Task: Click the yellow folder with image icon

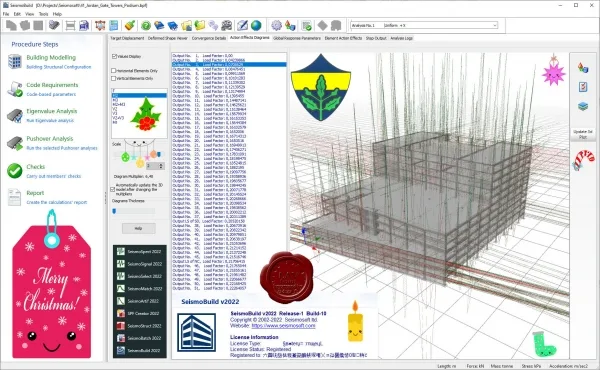Action: [x=186, y=25]
